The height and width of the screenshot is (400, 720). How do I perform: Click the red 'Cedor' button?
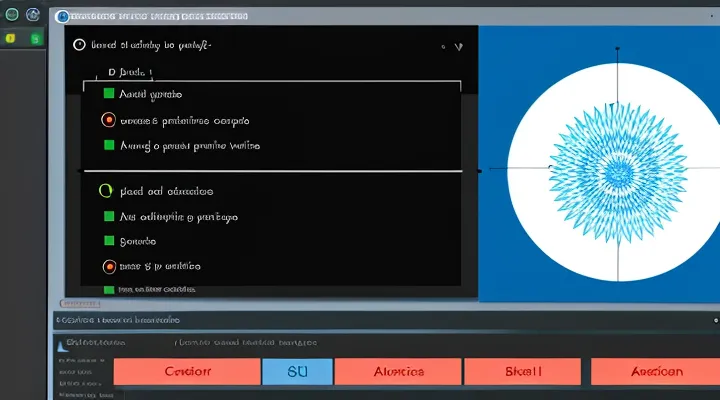pos(186,371)
